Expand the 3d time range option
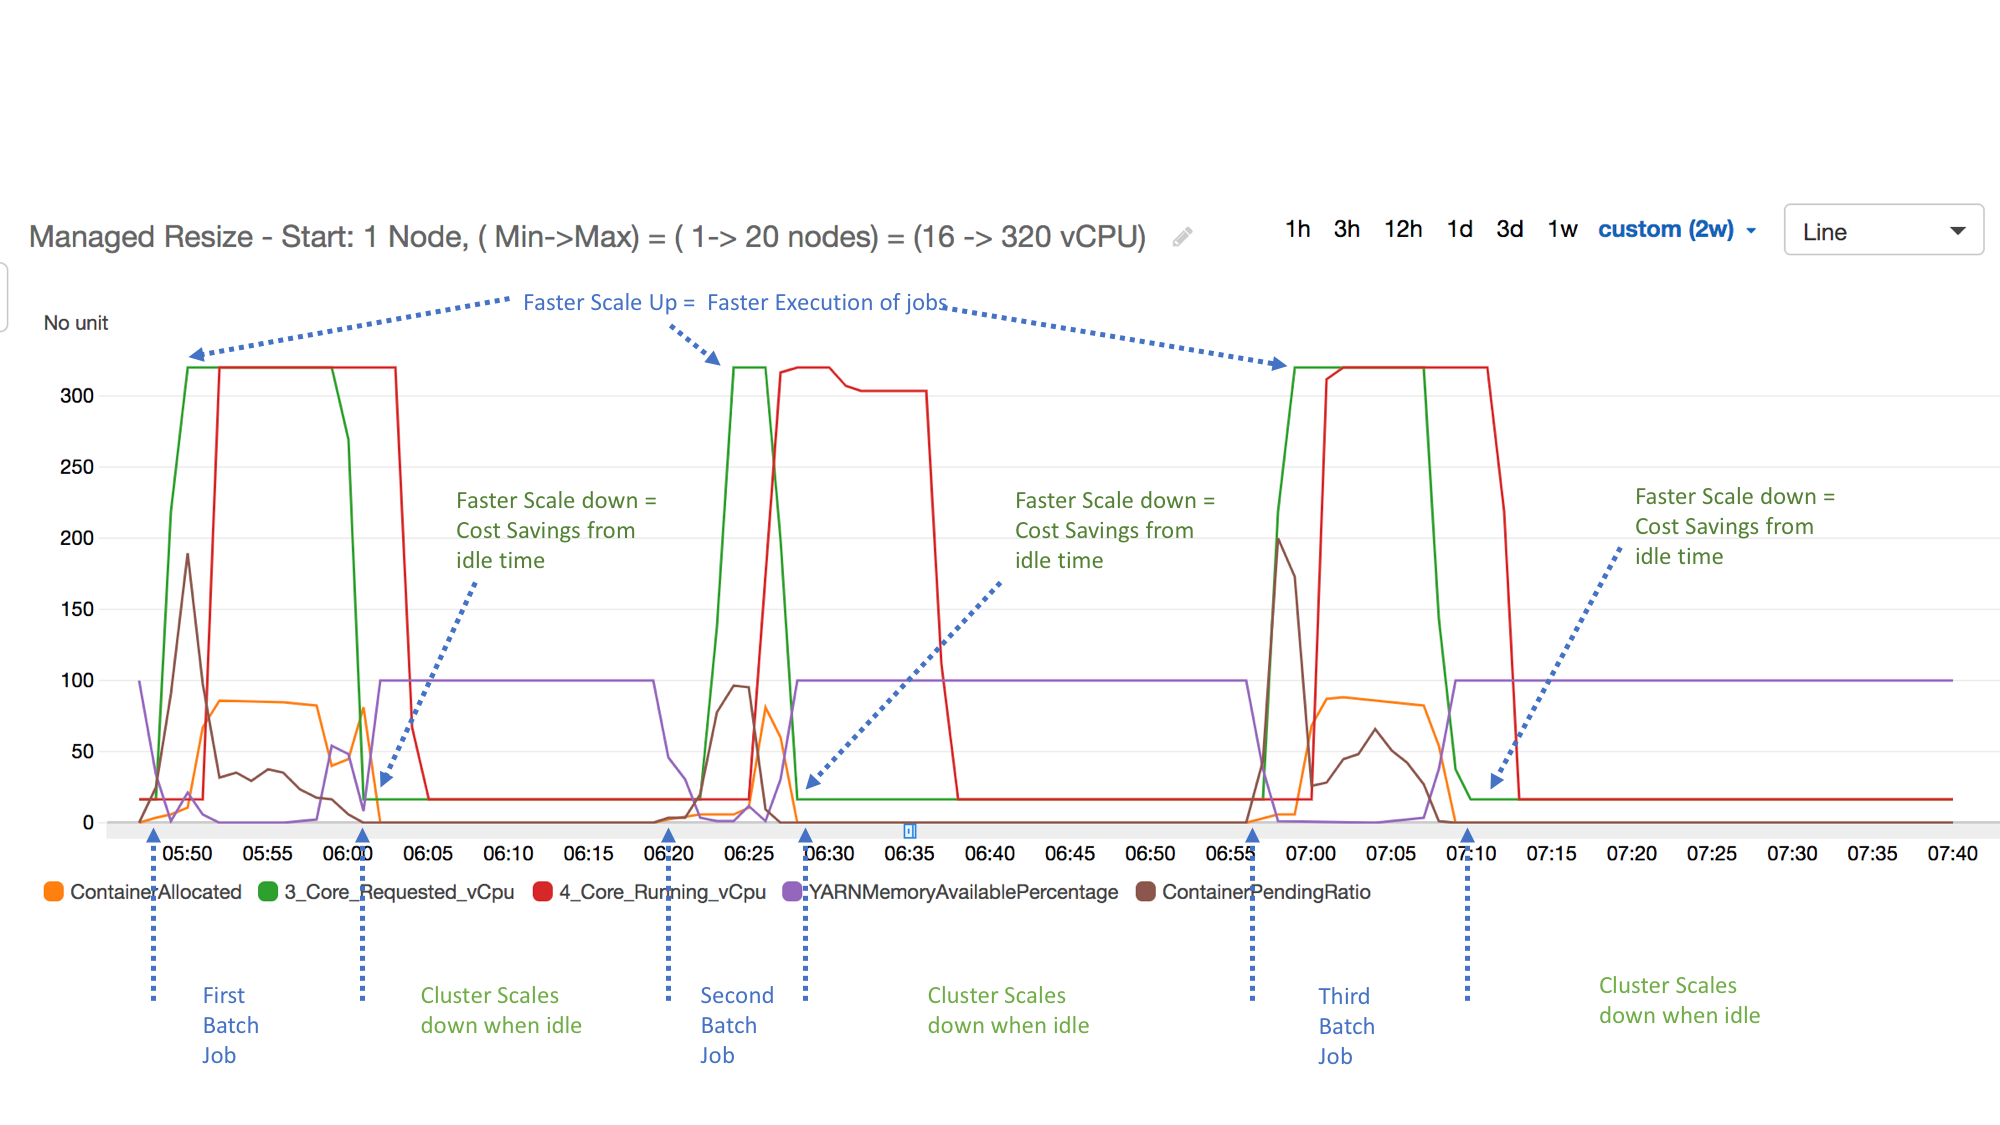Viewport: 2000px width, 1125px height. point(1511,229)
